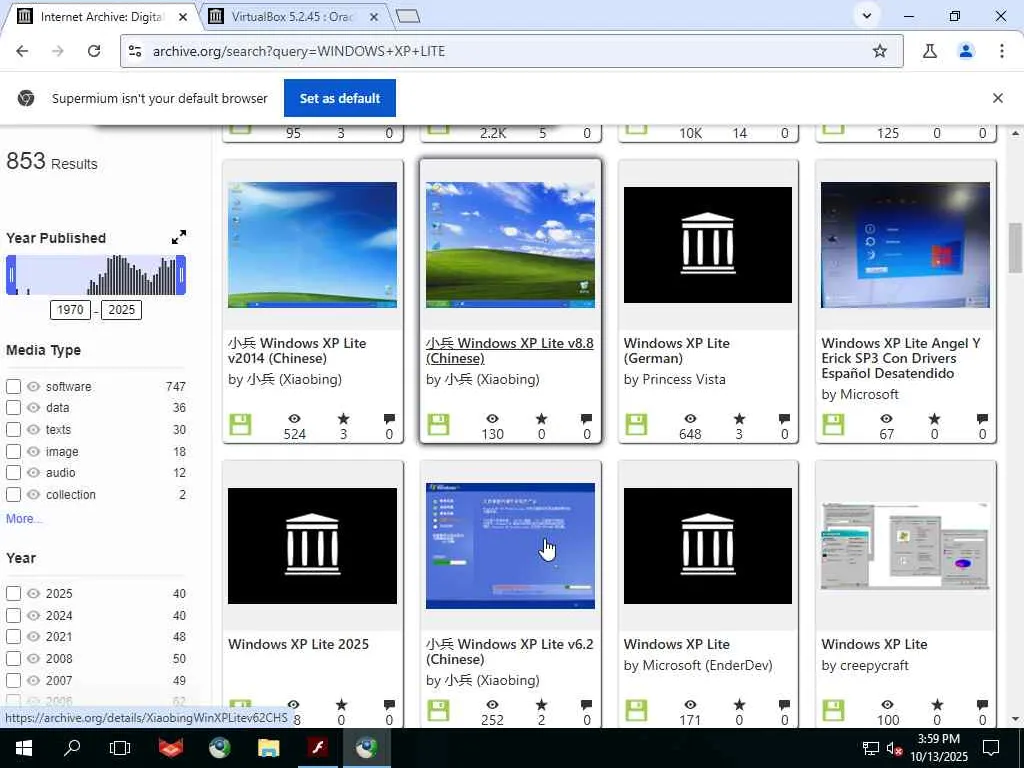Click software floppy icon on v2014 card
Viewport: 1024px width, 768px height.
240,424
